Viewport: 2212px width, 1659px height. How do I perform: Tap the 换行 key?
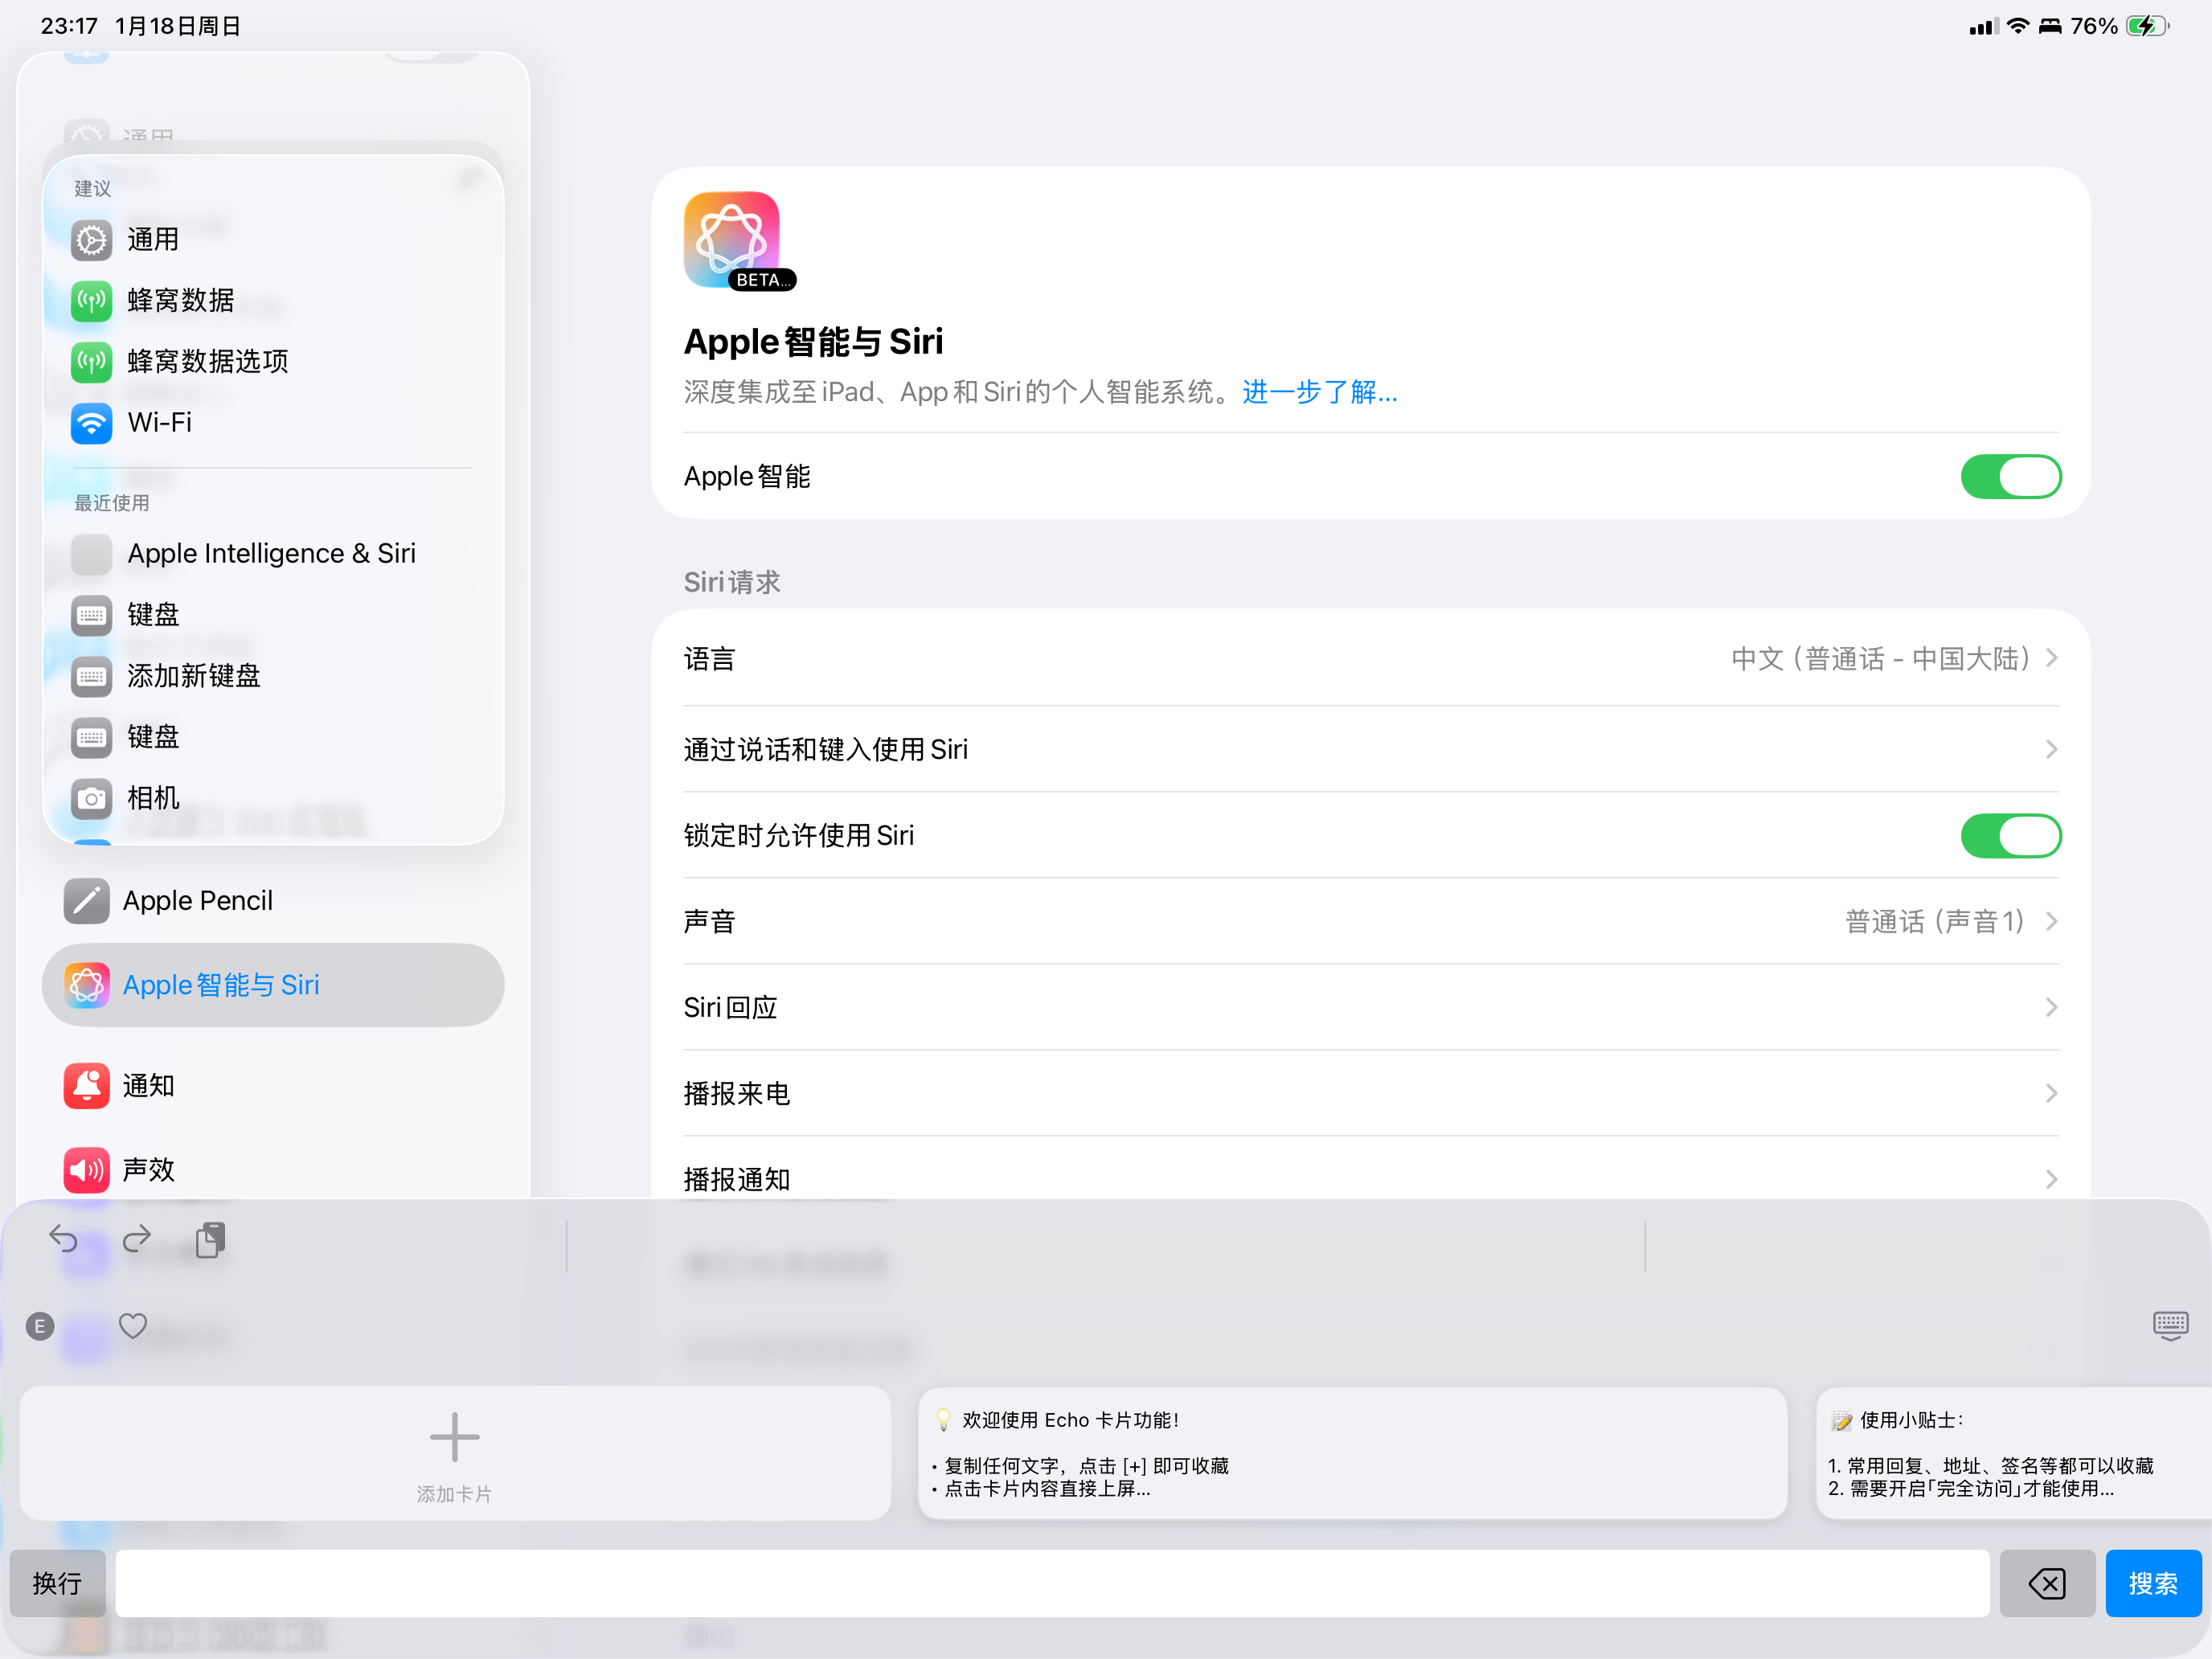(57, 1583)
